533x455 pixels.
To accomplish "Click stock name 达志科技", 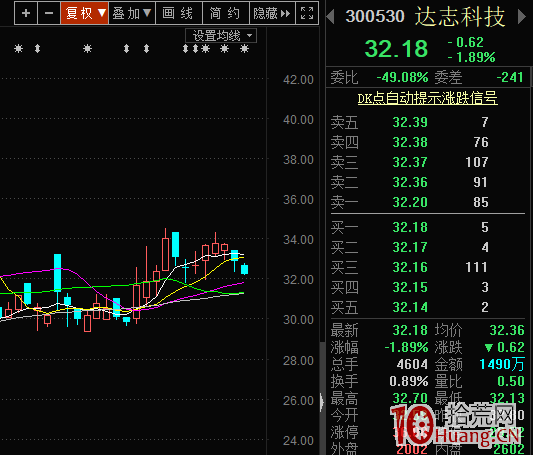I will pyautogui.click(x=460, y=17).
